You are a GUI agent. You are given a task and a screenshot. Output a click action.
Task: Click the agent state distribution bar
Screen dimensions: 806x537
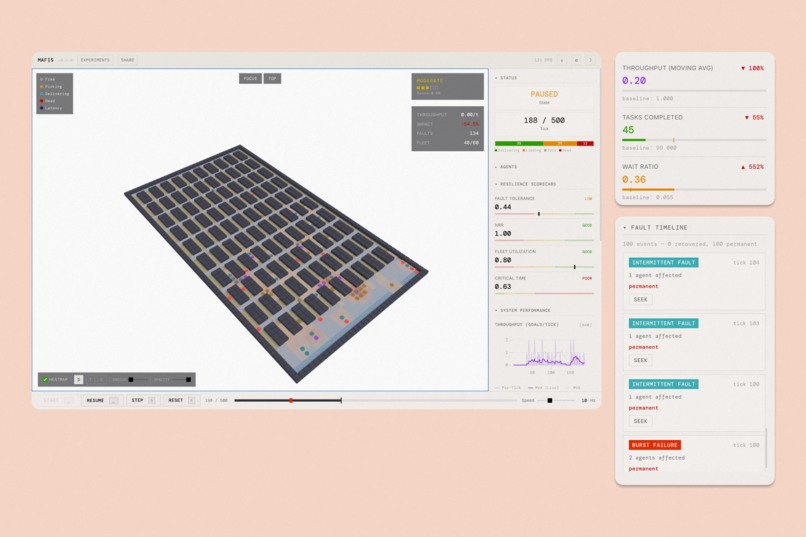(544, 143)
